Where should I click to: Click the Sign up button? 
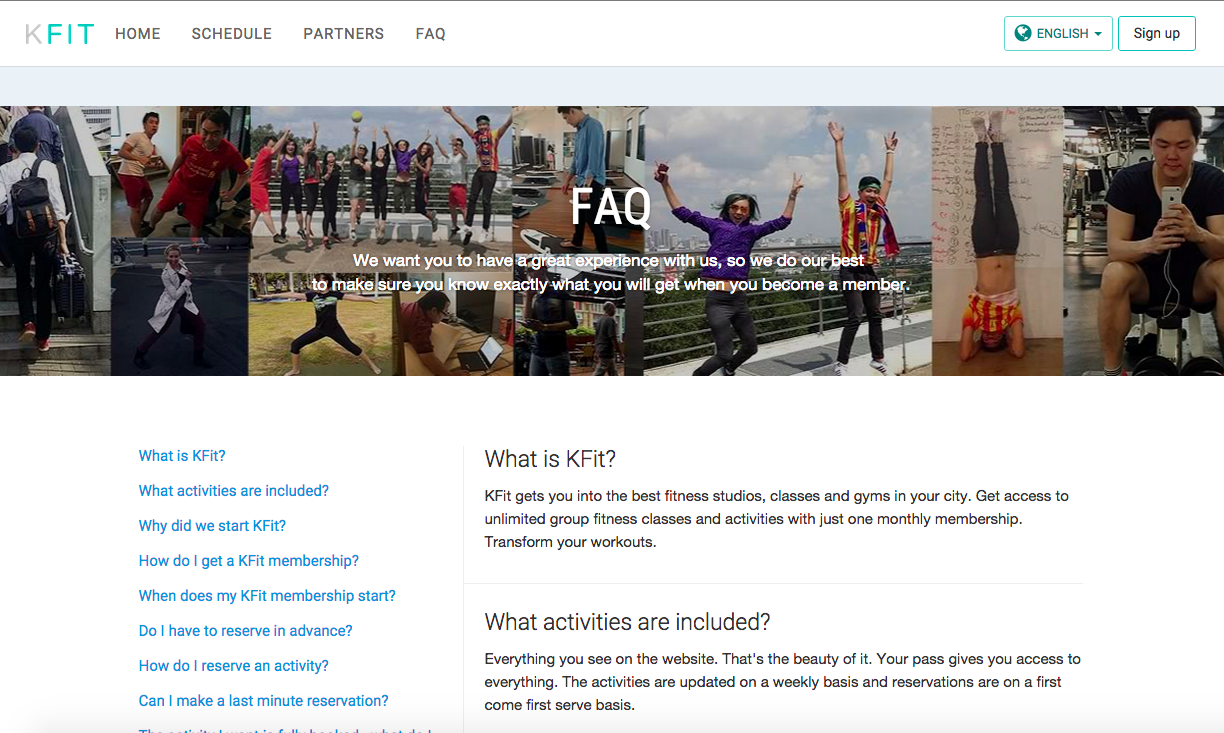coord(1157,33)
